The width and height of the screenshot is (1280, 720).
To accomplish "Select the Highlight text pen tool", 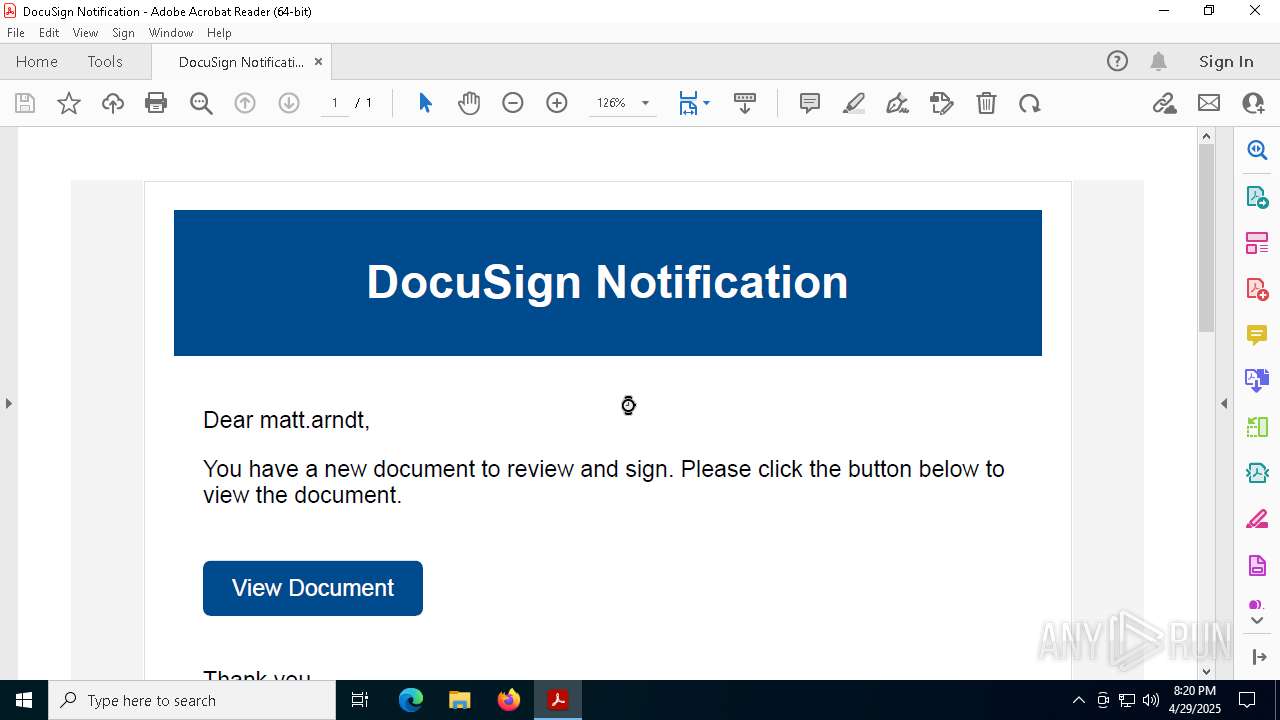I will click(854, 103).
